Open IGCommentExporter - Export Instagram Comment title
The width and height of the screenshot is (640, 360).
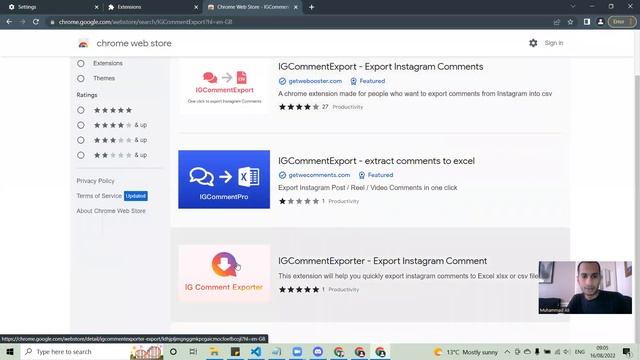[382, 261]
